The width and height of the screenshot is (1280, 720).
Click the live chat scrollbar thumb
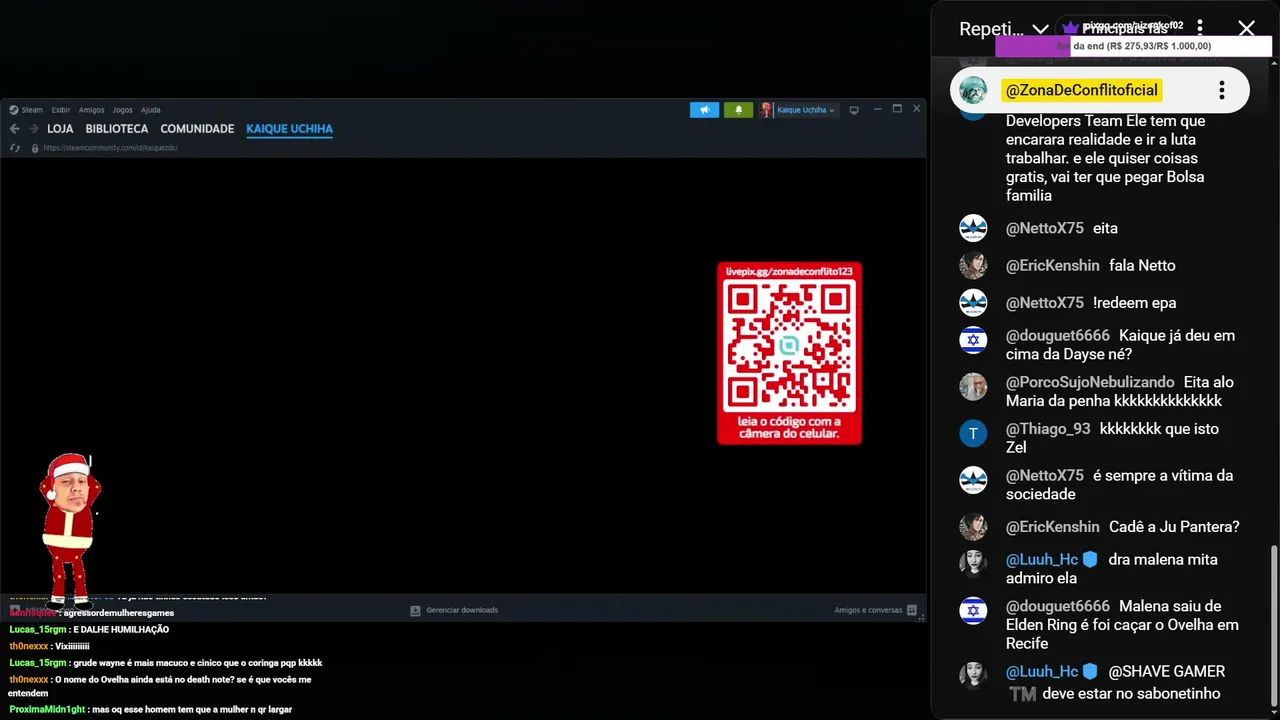pos(1273,625)
